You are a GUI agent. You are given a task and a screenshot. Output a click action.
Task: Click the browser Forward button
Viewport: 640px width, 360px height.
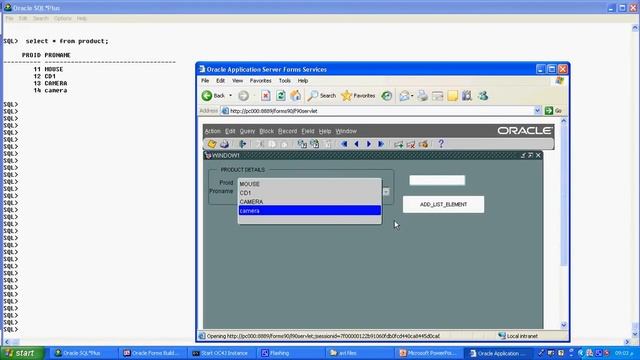click(x=243, y=96)
